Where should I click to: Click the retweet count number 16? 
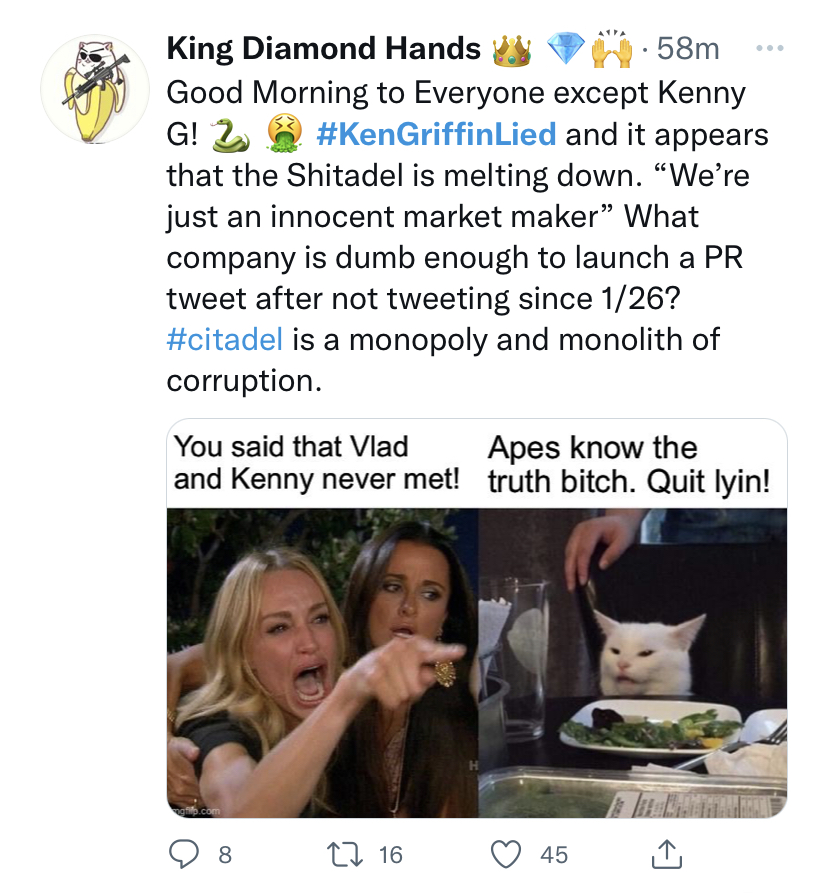coord(390,855)
